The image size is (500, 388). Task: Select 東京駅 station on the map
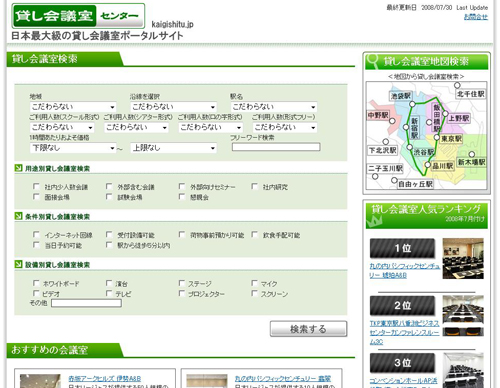tap(451, 138)
